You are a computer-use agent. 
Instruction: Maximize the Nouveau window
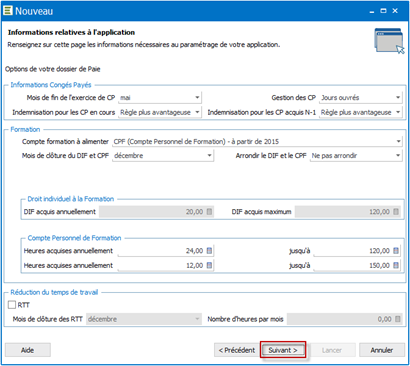pos(383,11)
